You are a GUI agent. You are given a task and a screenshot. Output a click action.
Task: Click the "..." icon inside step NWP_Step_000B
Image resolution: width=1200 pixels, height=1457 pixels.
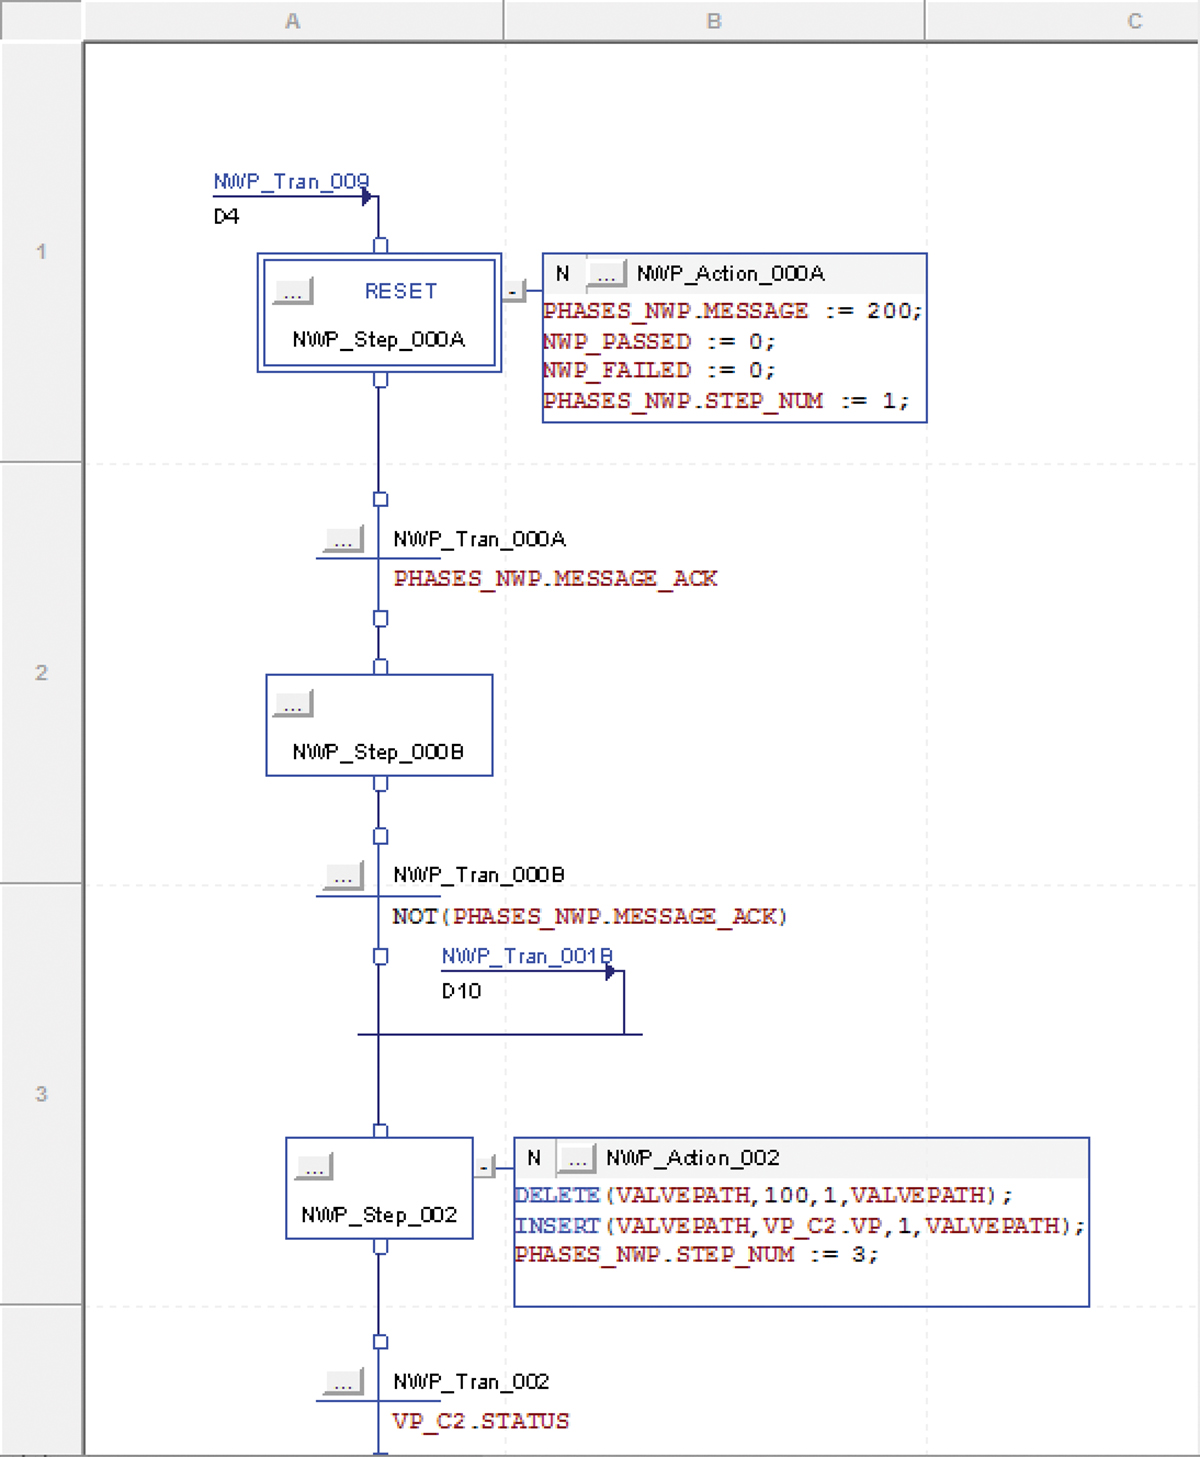pyautogui.click(x=292, y=704)
